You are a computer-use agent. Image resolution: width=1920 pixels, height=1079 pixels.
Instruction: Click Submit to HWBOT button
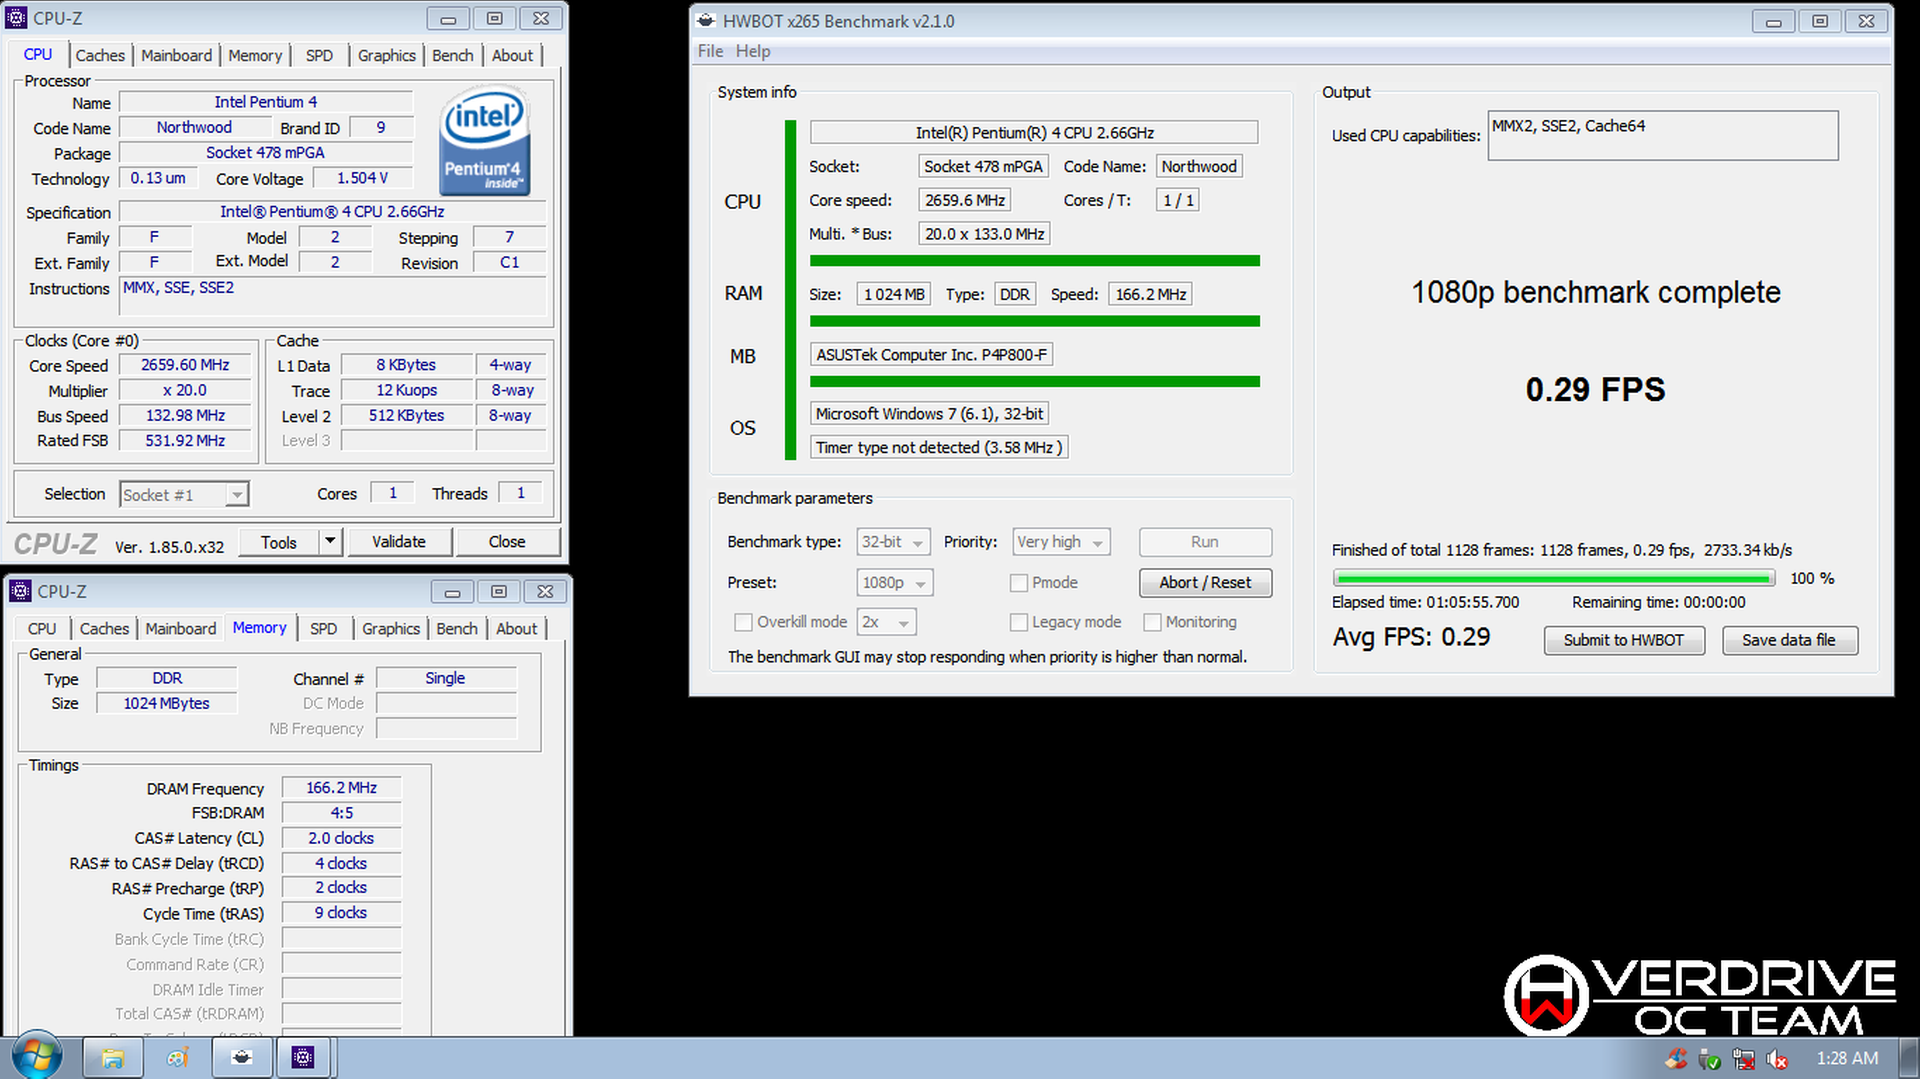[x=1624, y=640]
